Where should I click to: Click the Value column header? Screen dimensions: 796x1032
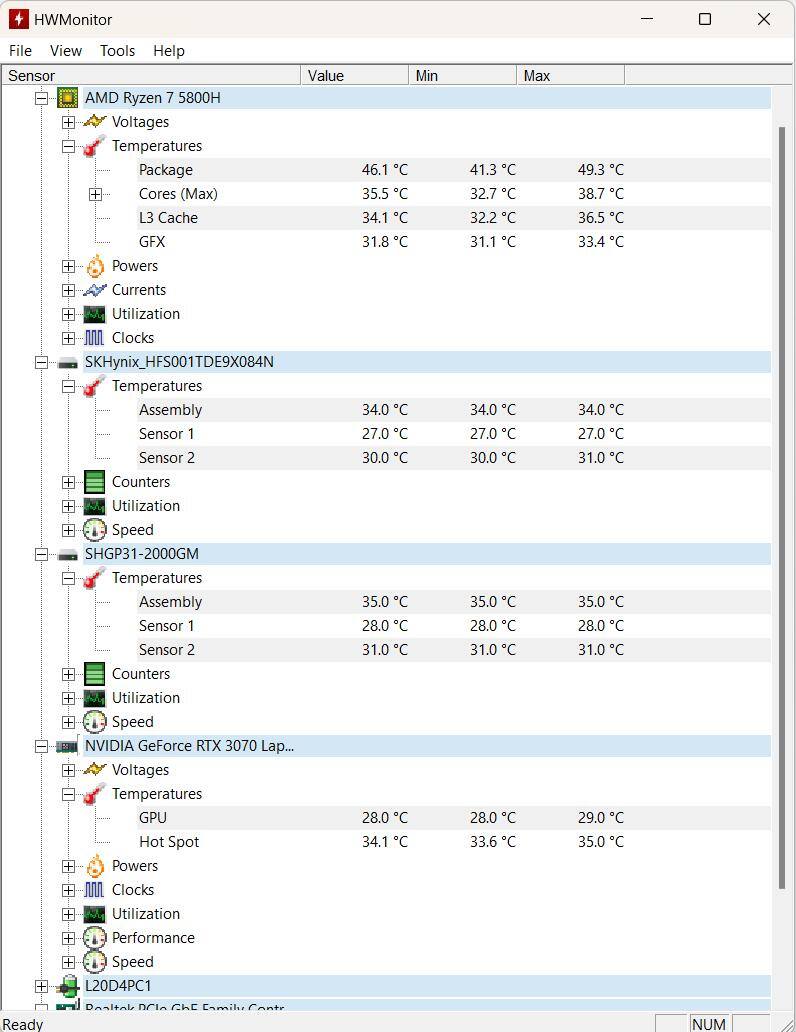coord(355,76)
